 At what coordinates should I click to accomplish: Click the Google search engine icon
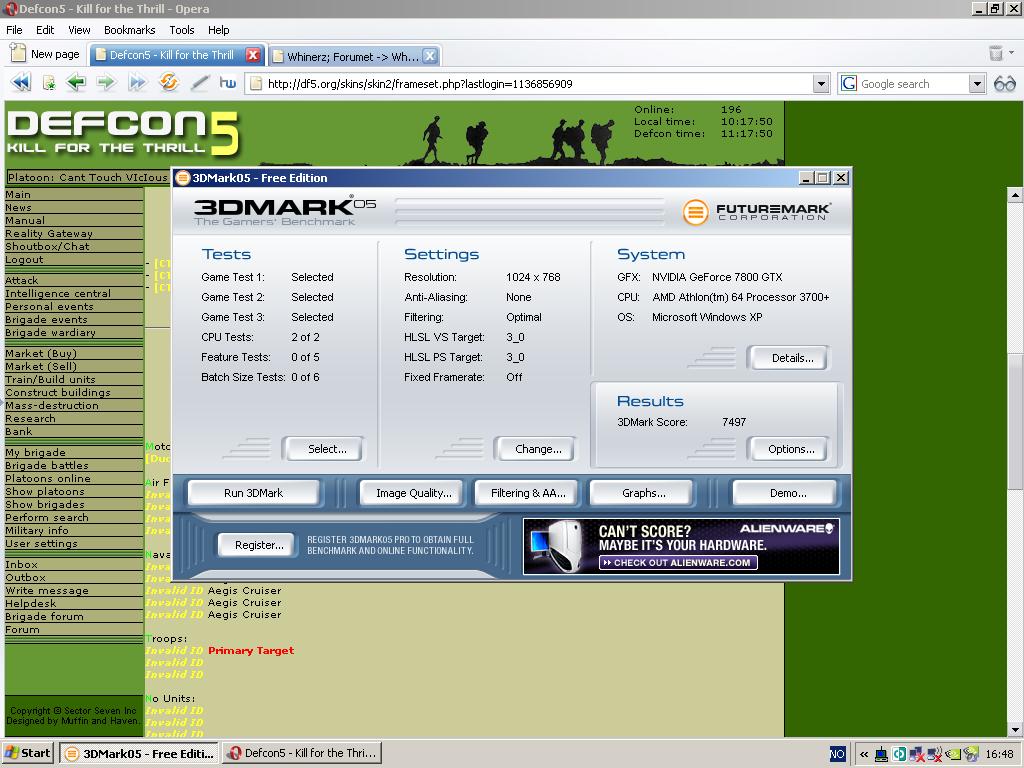pos(848,84)
